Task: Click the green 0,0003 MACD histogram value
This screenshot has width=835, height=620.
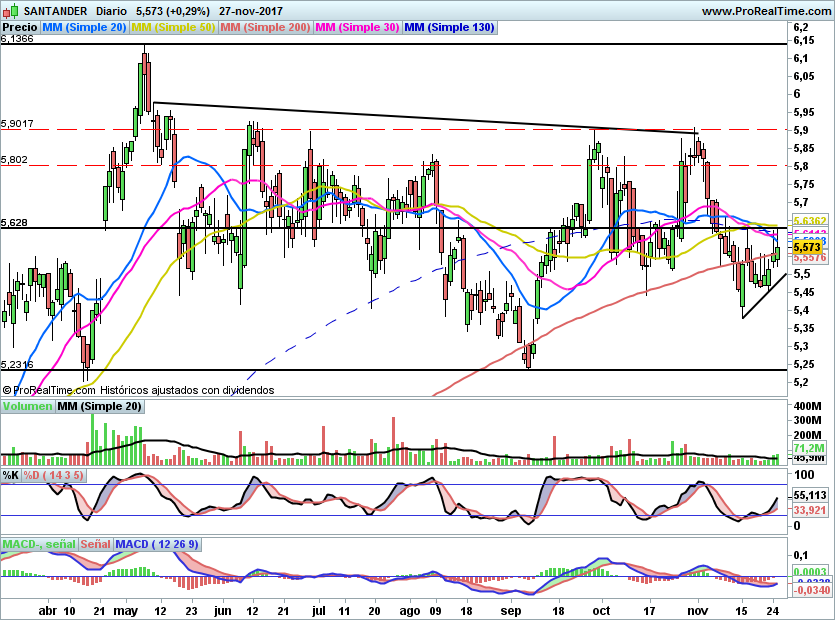Action: (811, 572)
